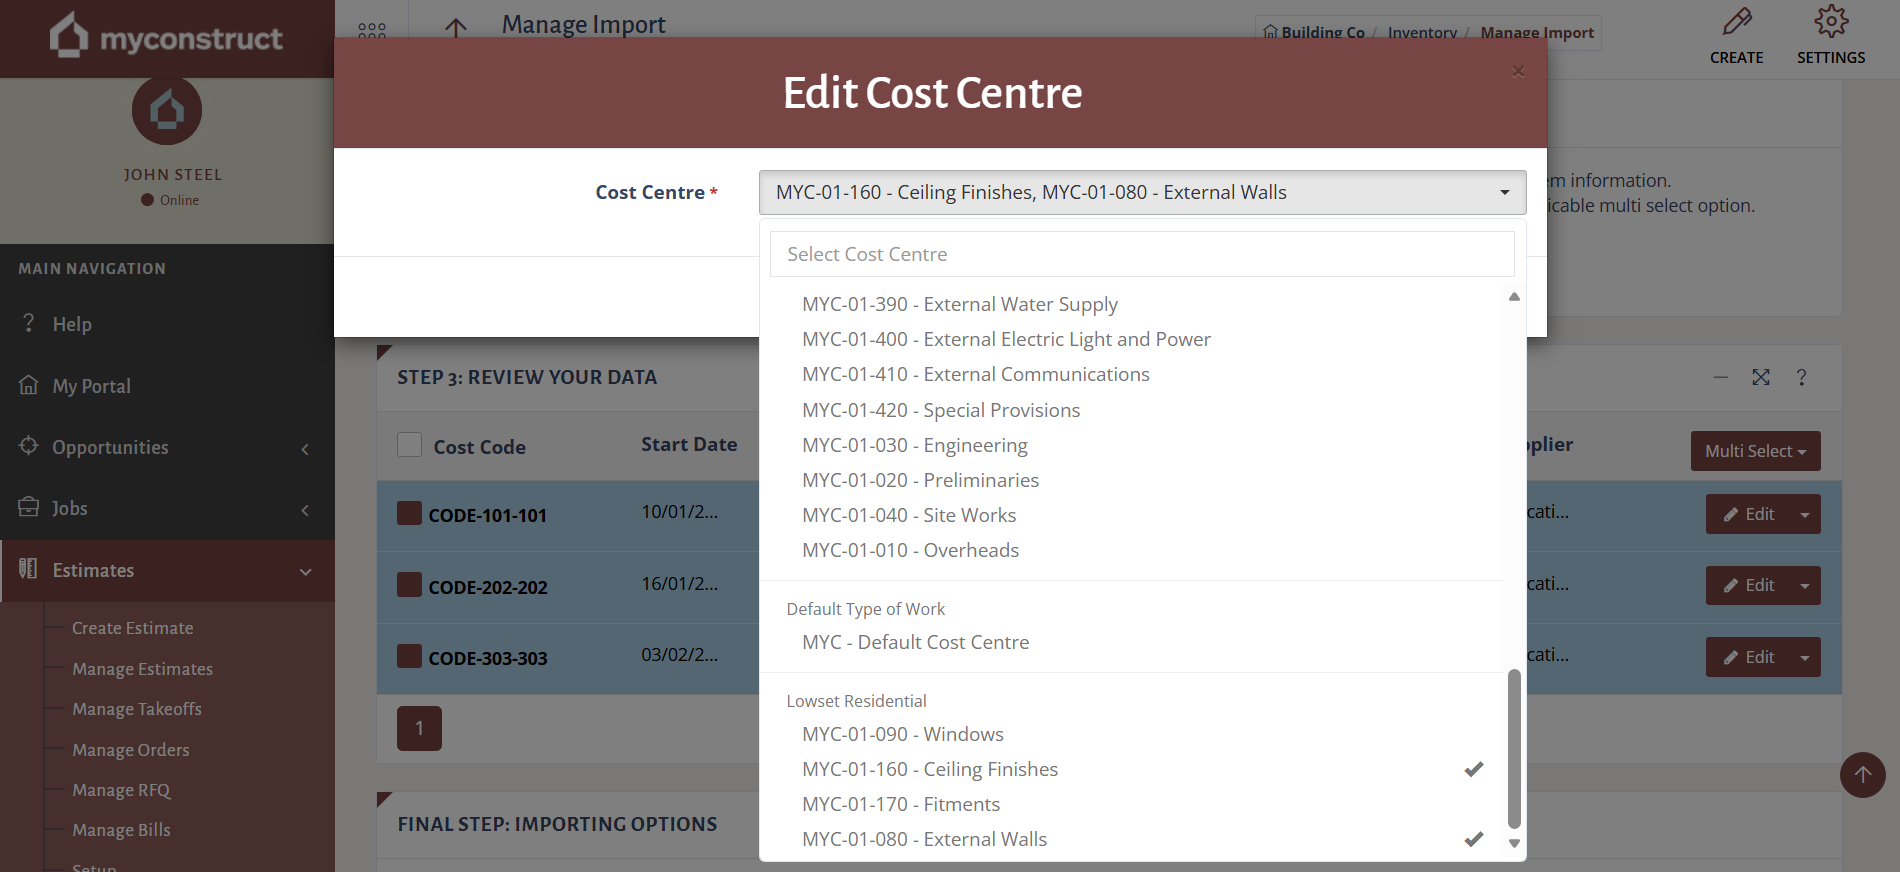Minimize the Step 3 panel with dash icon
Viewport: 1900px width, 872px height.
coord(1720,377)
